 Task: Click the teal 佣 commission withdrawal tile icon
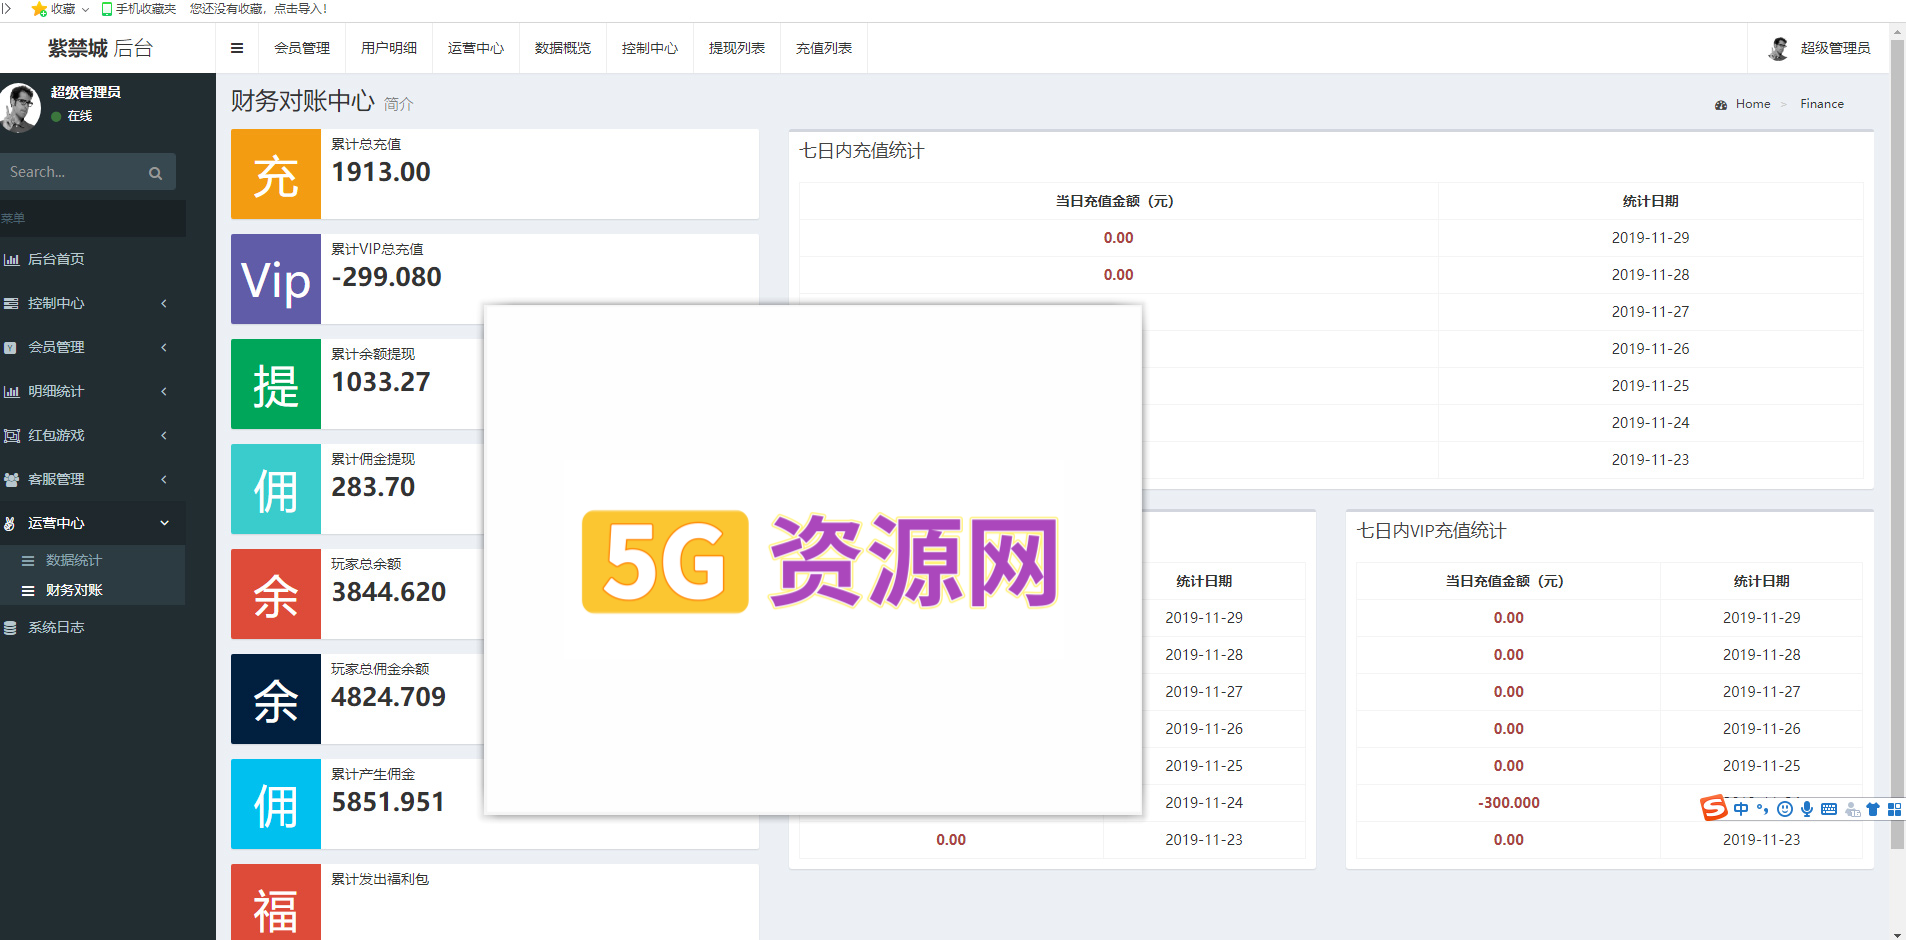[276, 489]
